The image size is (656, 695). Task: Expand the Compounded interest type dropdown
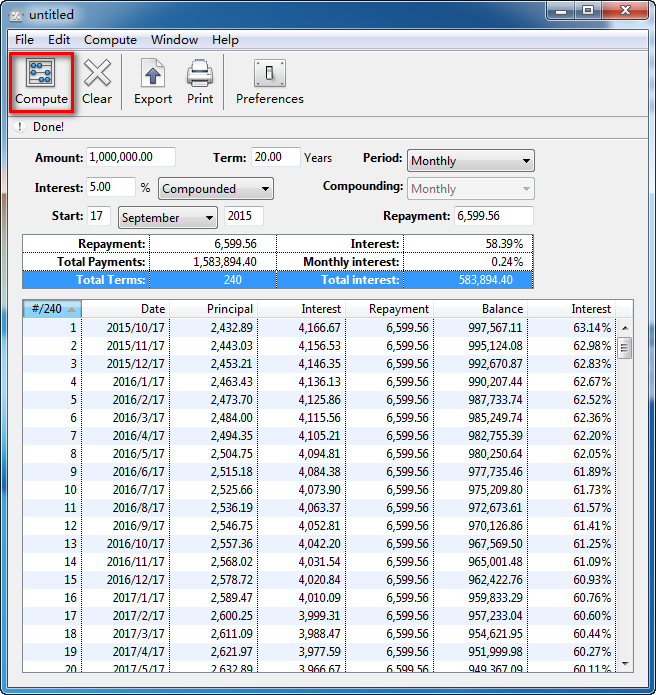point(215,189)
